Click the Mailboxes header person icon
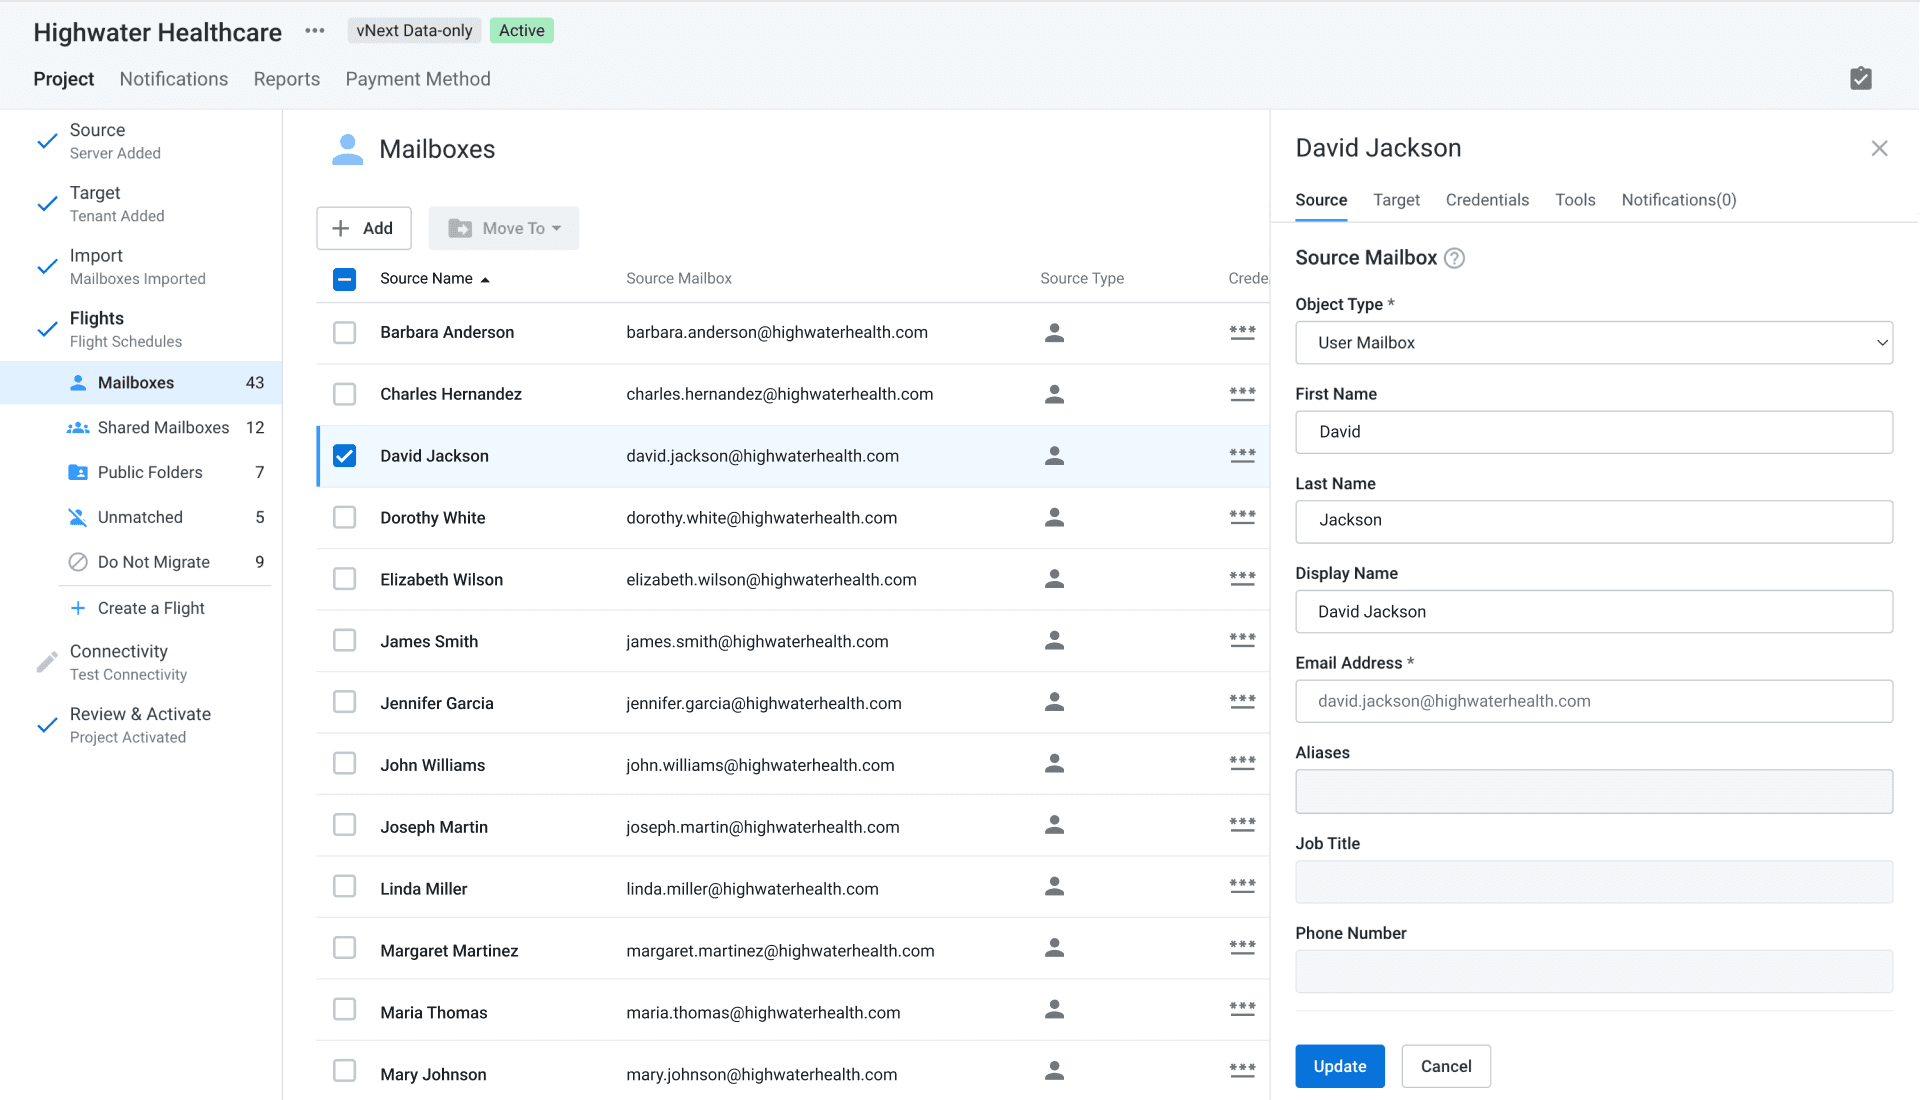The height and width of the screenshot is (1100, 1920). coord(347,150)
